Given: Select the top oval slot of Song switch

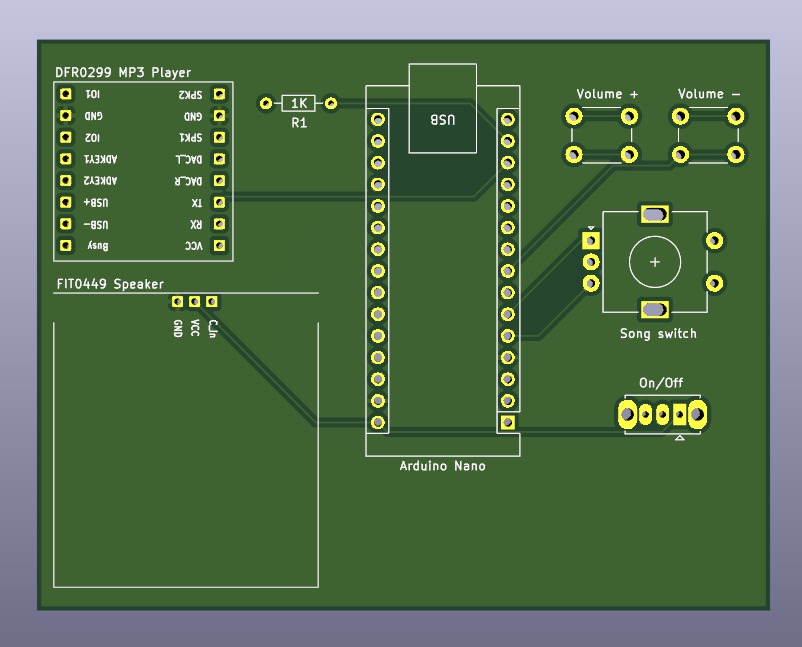Looking at the screenshot, I should click(655, 214).
